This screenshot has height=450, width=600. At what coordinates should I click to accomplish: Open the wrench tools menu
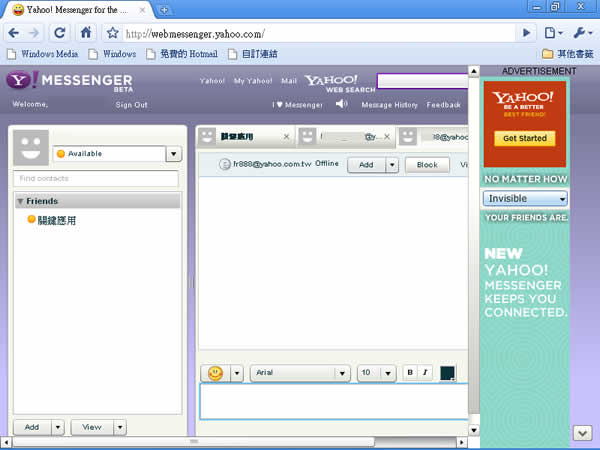click(x=582, y=33)
